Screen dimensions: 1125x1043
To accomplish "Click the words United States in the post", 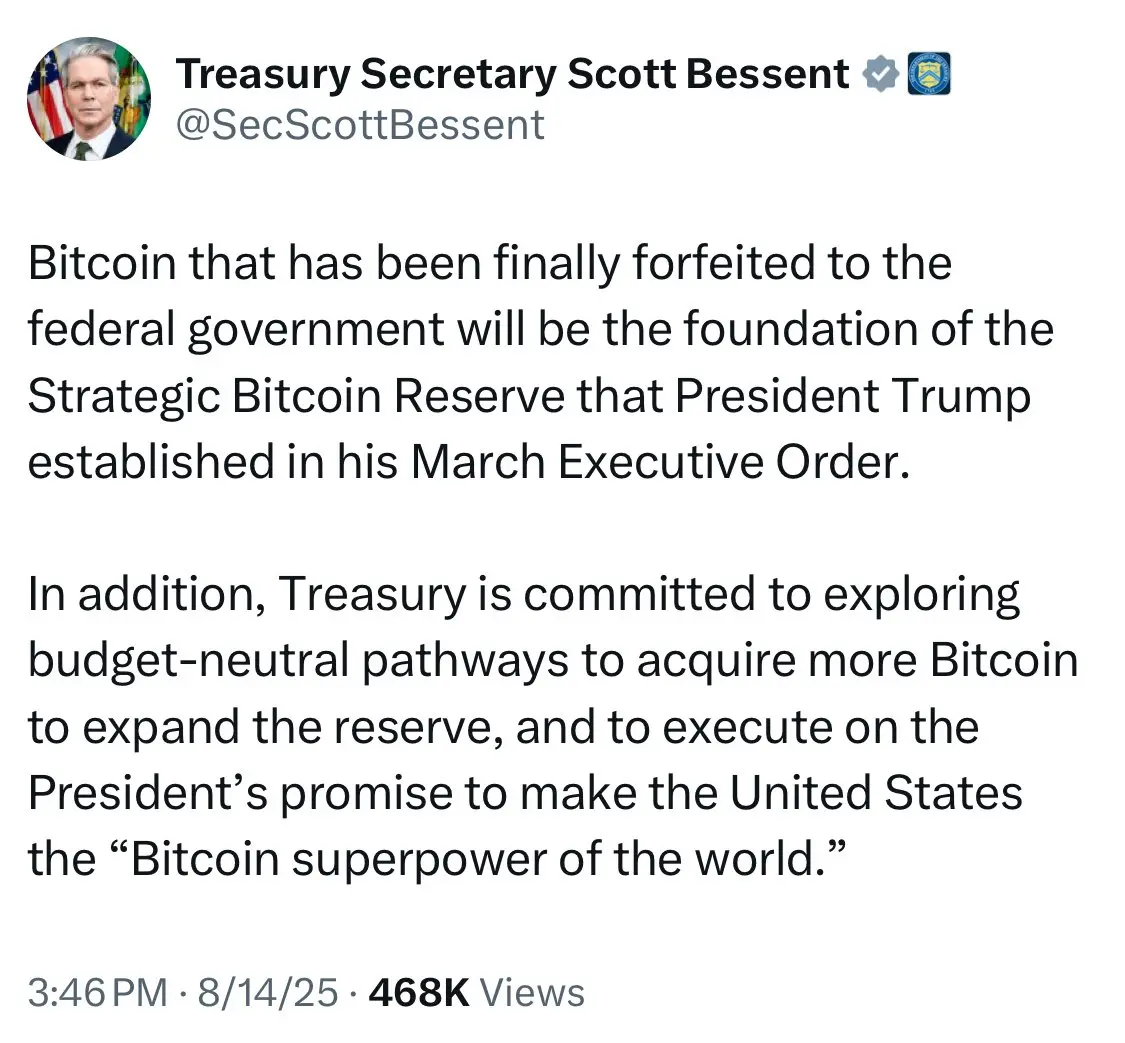I will click(876, 793).
